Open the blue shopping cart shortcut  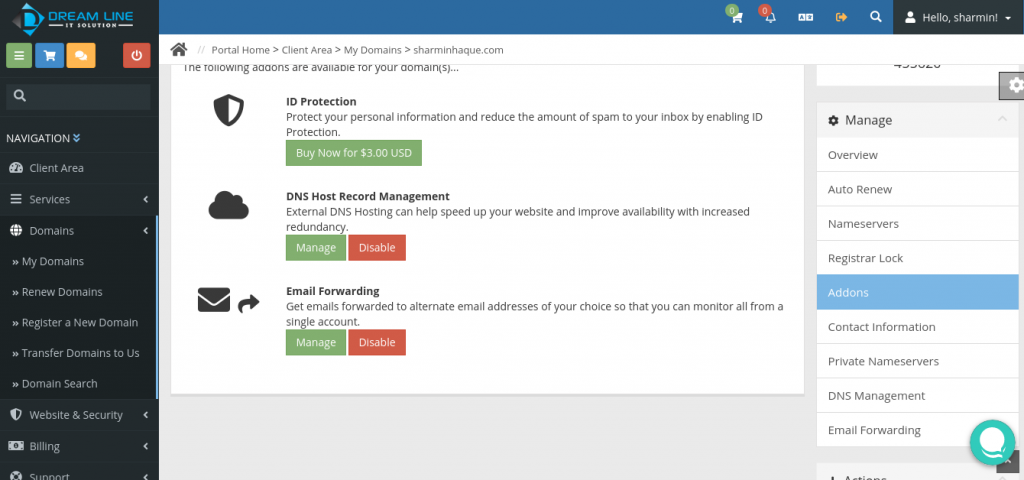pyautogui.click(x=50, y=56)
